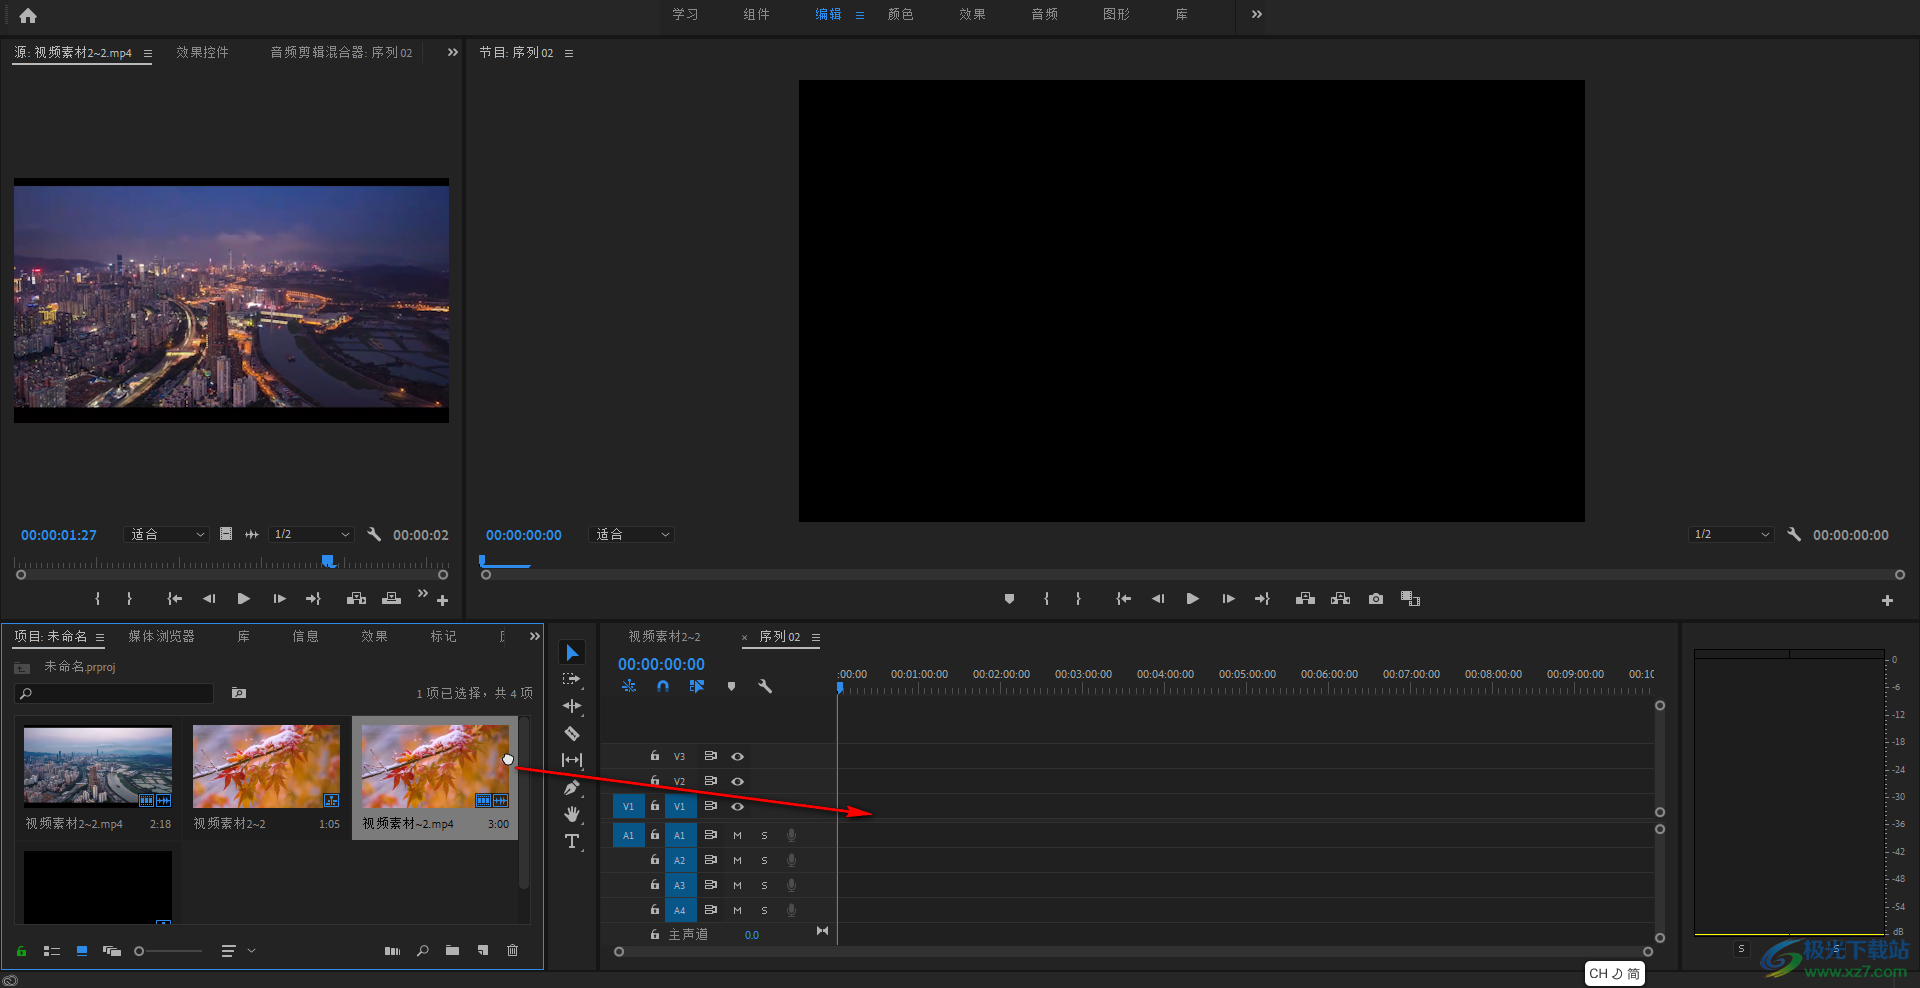1920x988 pixels.
Task: Open Source monitor zoom level dropdown (适合)
Action: coord(167,535)
